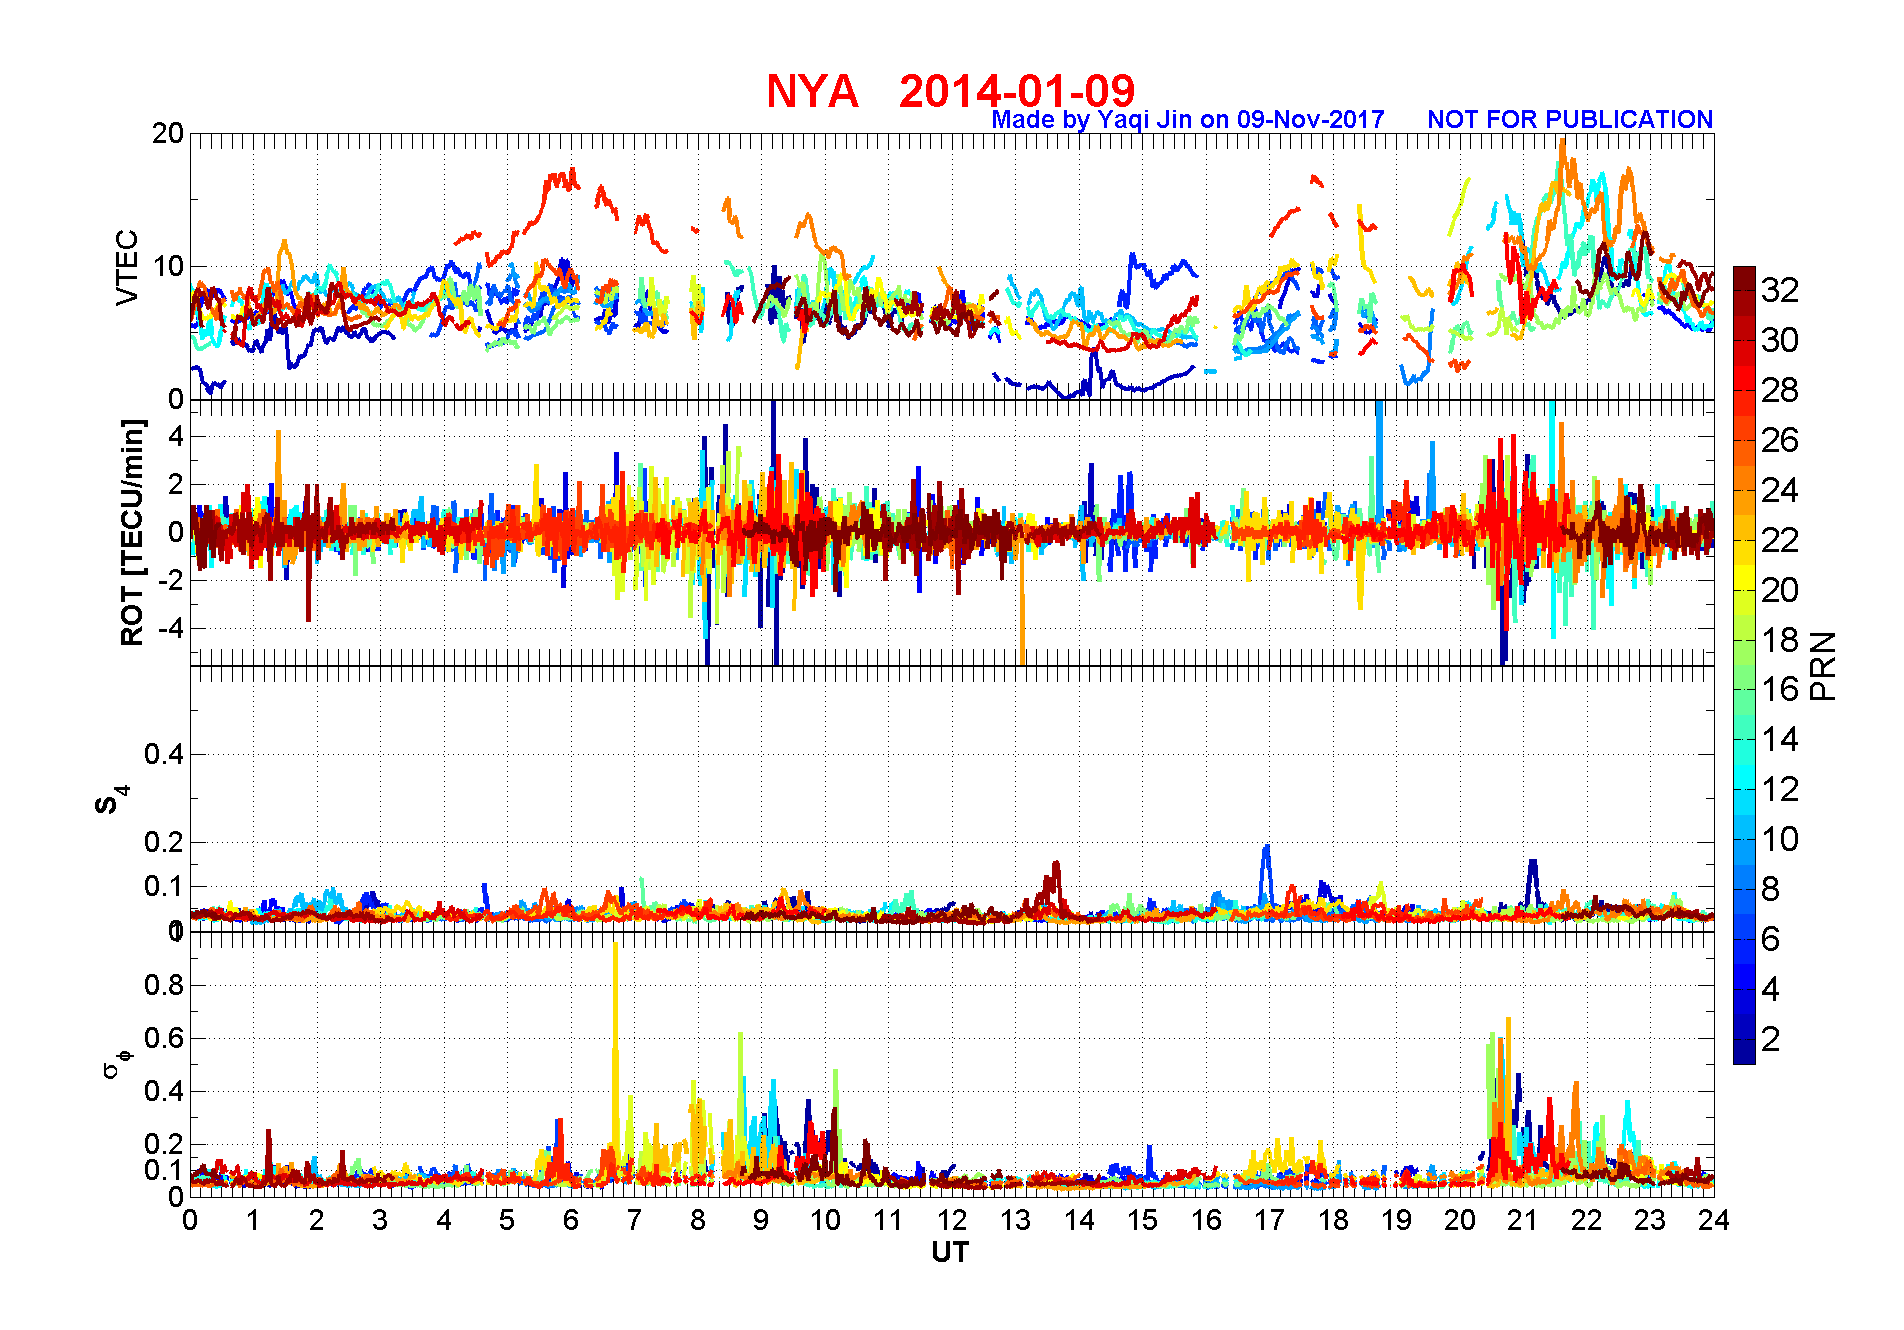Click the hour 13 tick label on UT axis

click(x=1015, y=1220)
